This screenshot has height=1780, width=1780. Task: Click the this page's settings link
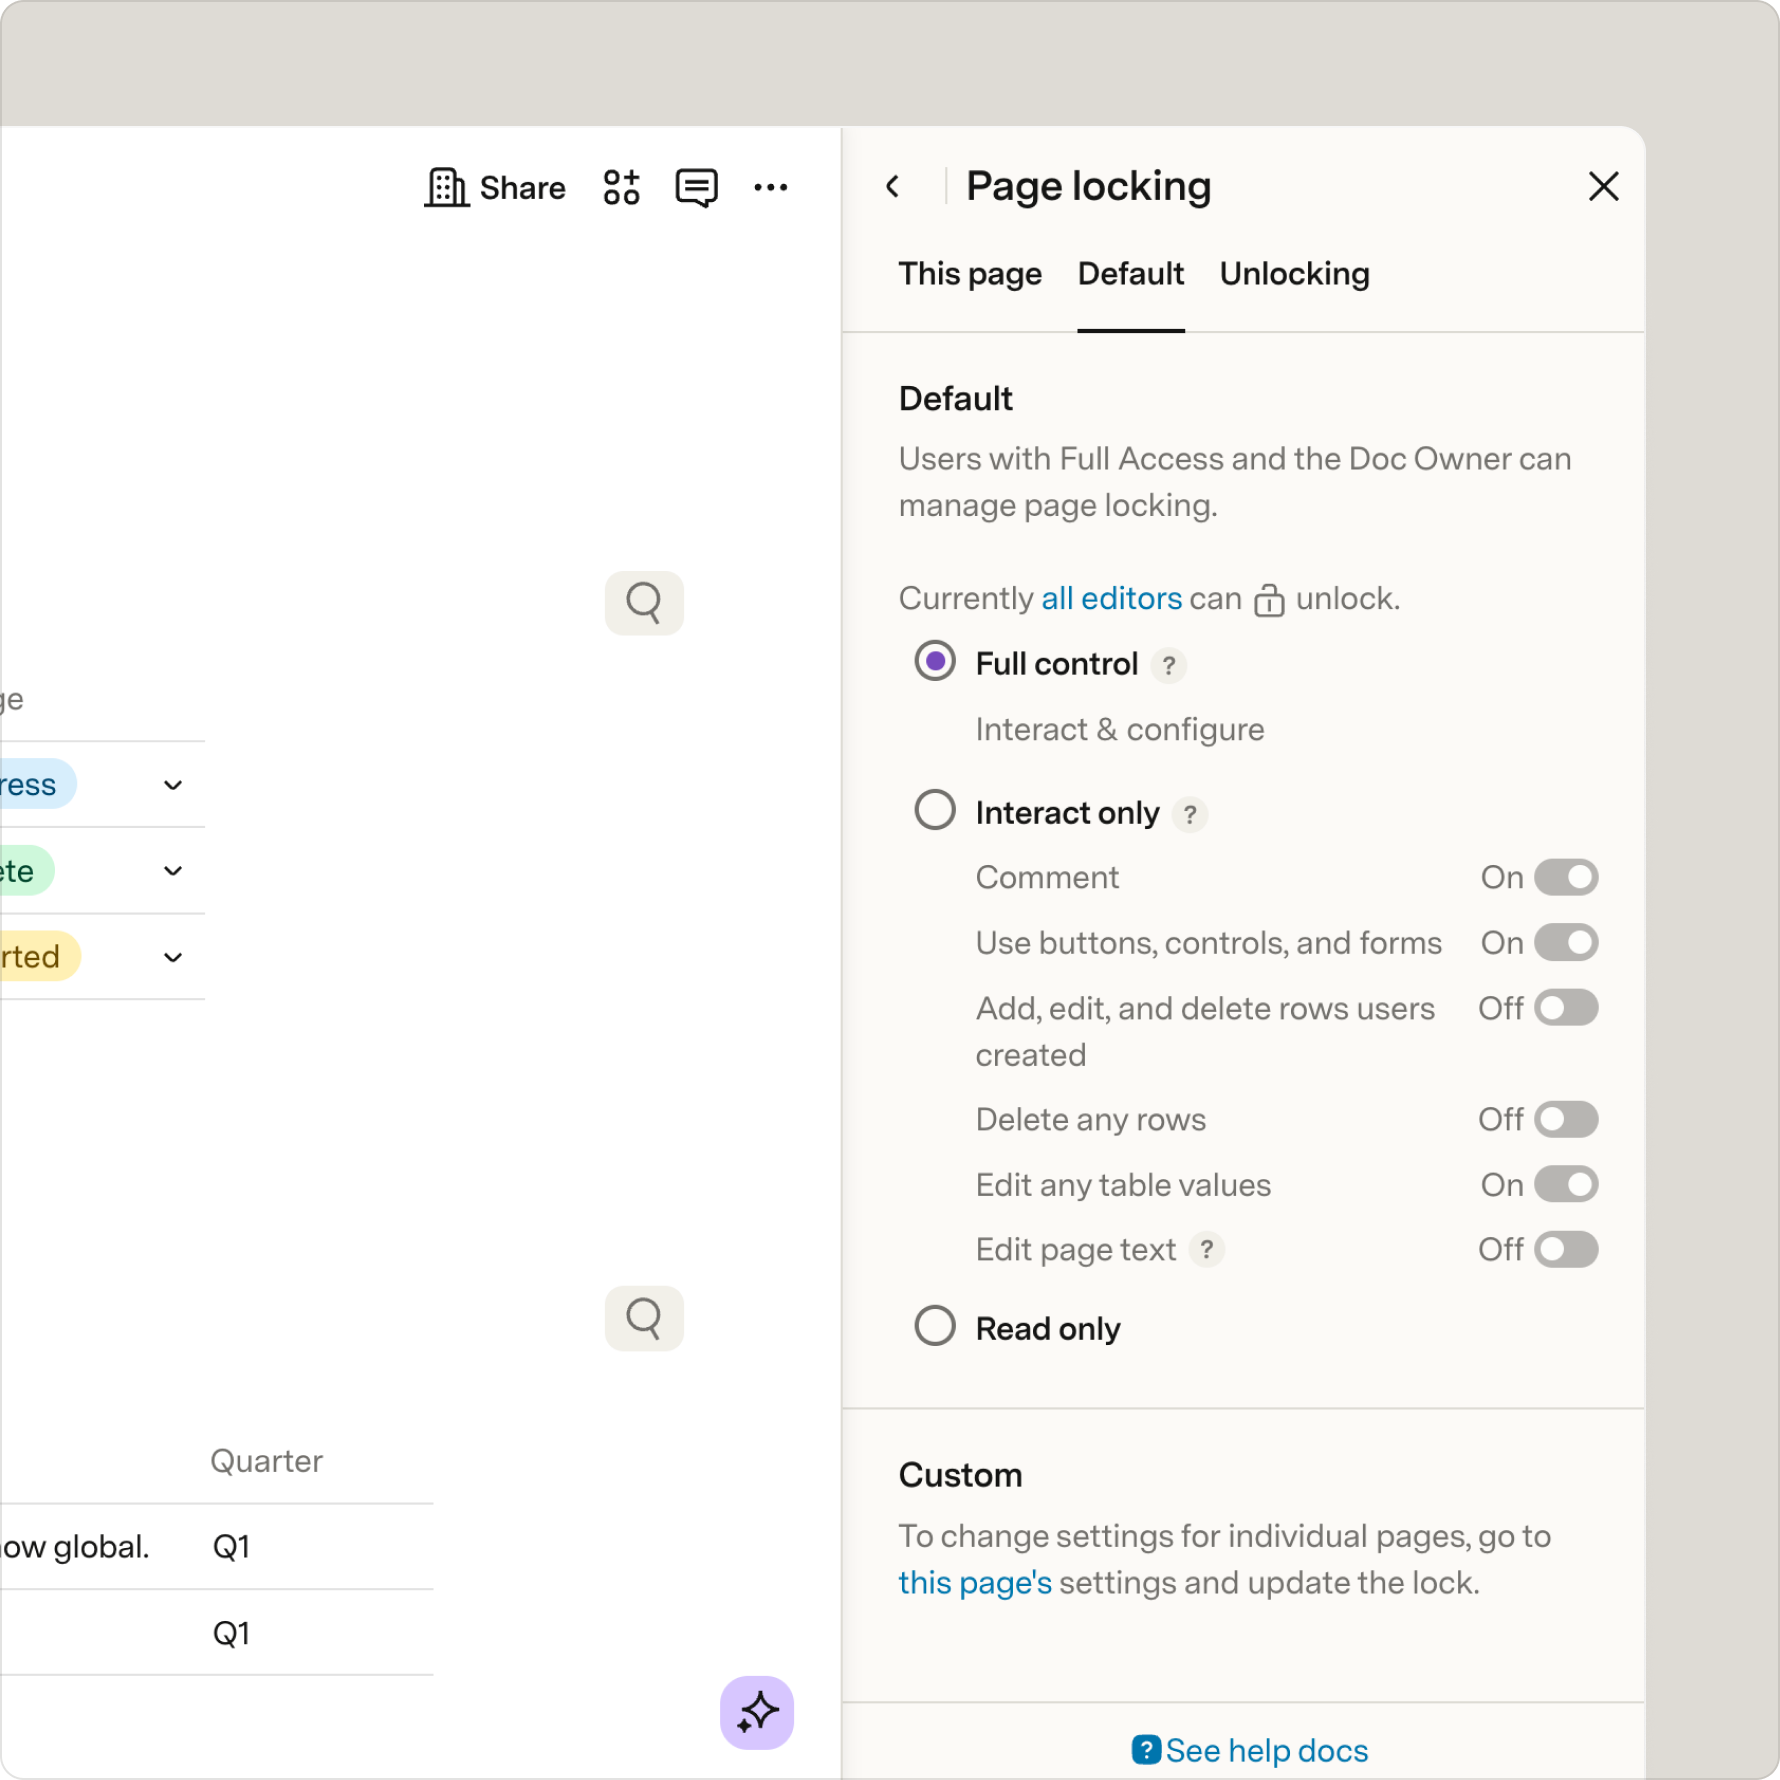(x=974, y=1582)
